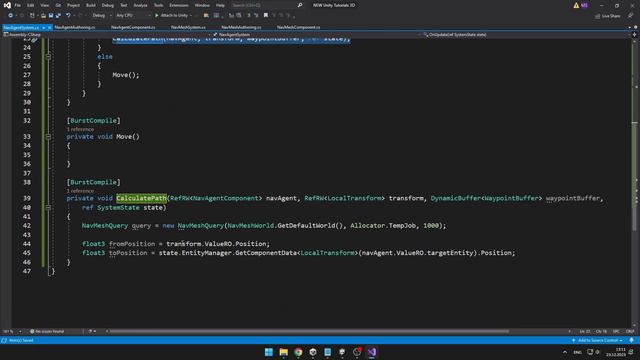
Task: Click the 1 reference link above Move
Action: click(x=80, y=129)
